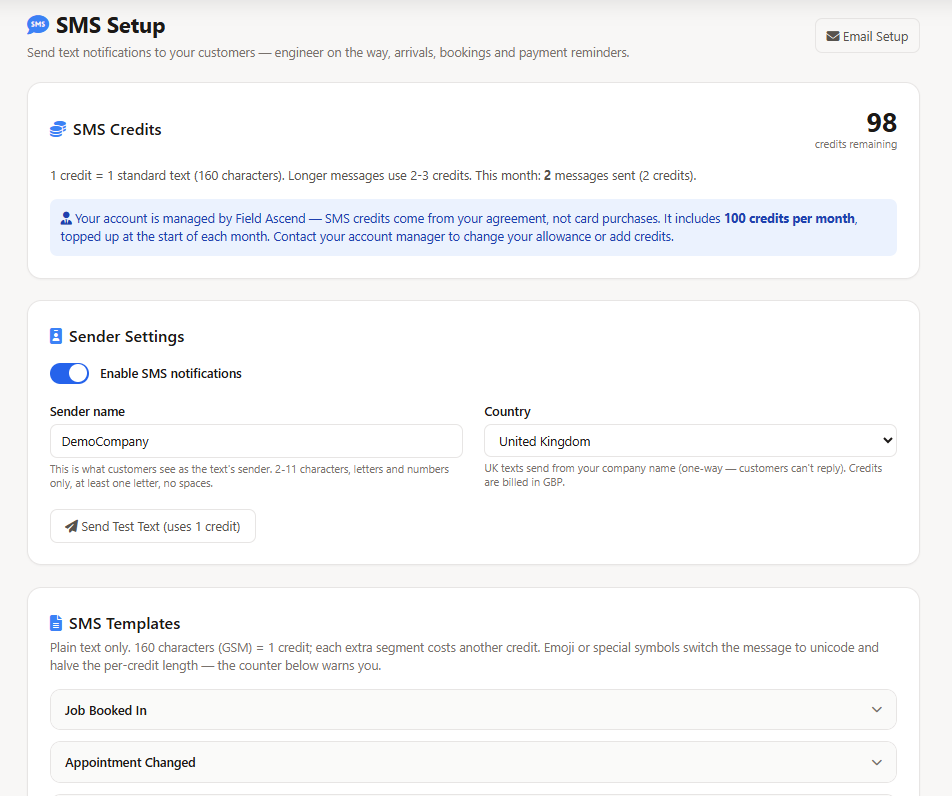The height and width of the screenshot is (796, 952).
Task: Click the 'Send text notifications' page subtitle
Action: [328, 53]
